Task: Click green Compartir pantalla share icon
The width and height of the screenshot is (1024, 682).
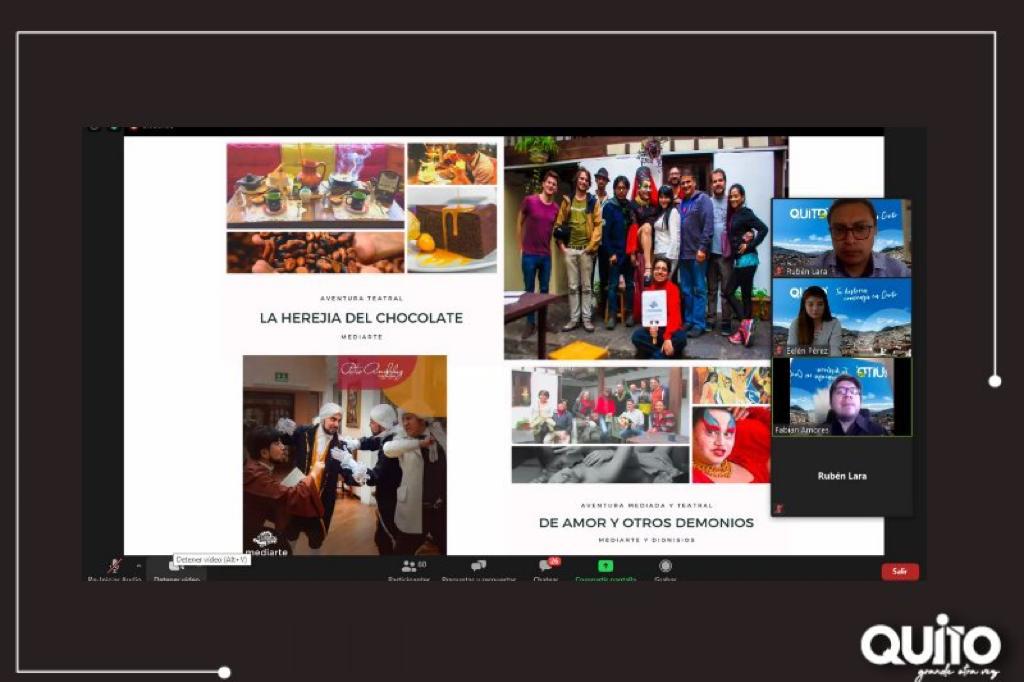Action: [605, 567]
